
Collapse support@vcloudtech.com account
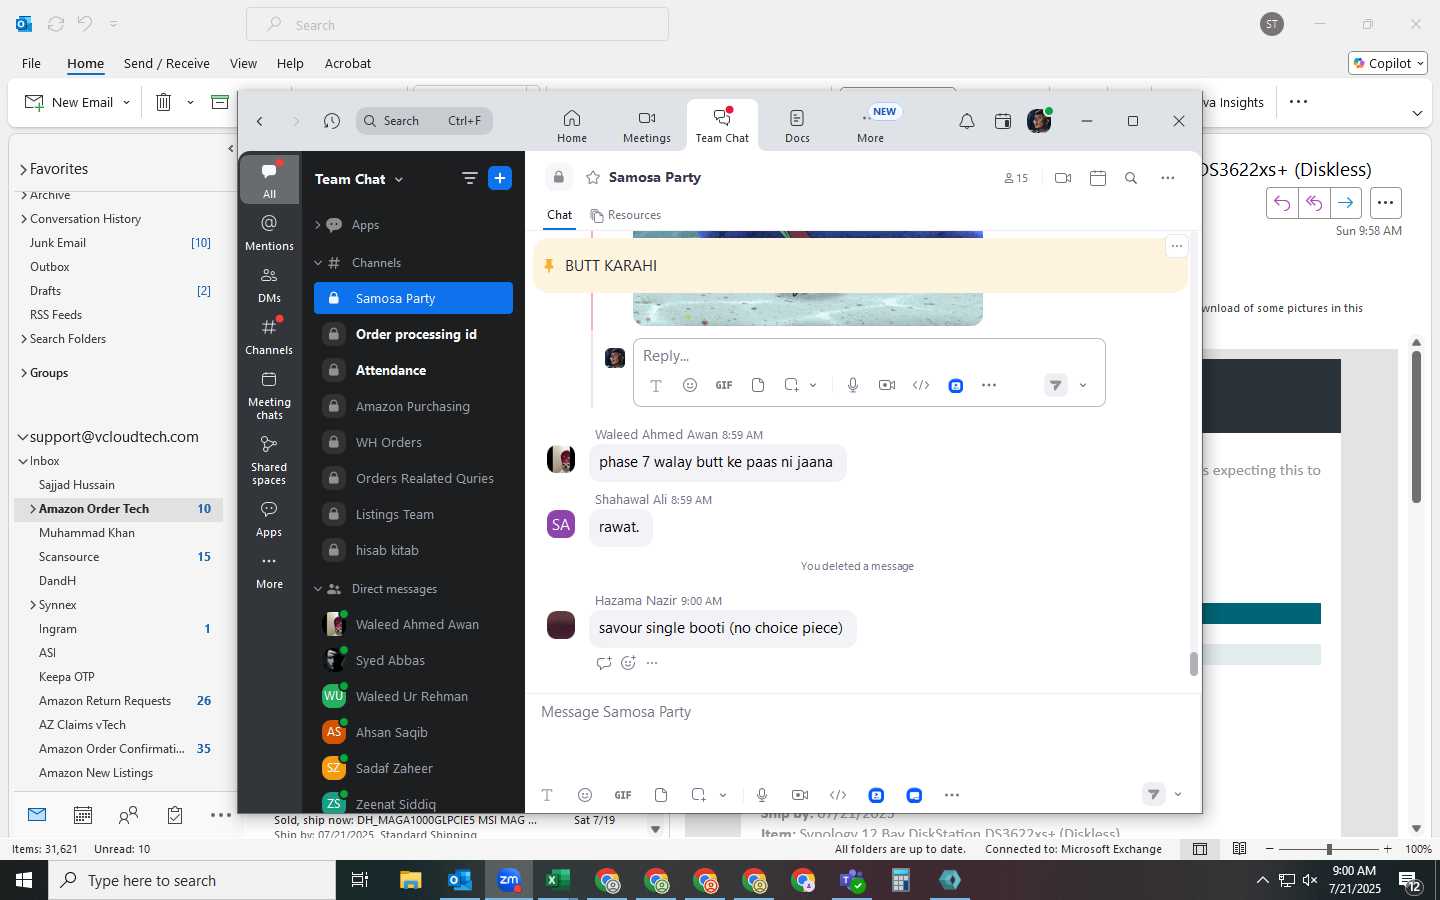click(22, 437)
